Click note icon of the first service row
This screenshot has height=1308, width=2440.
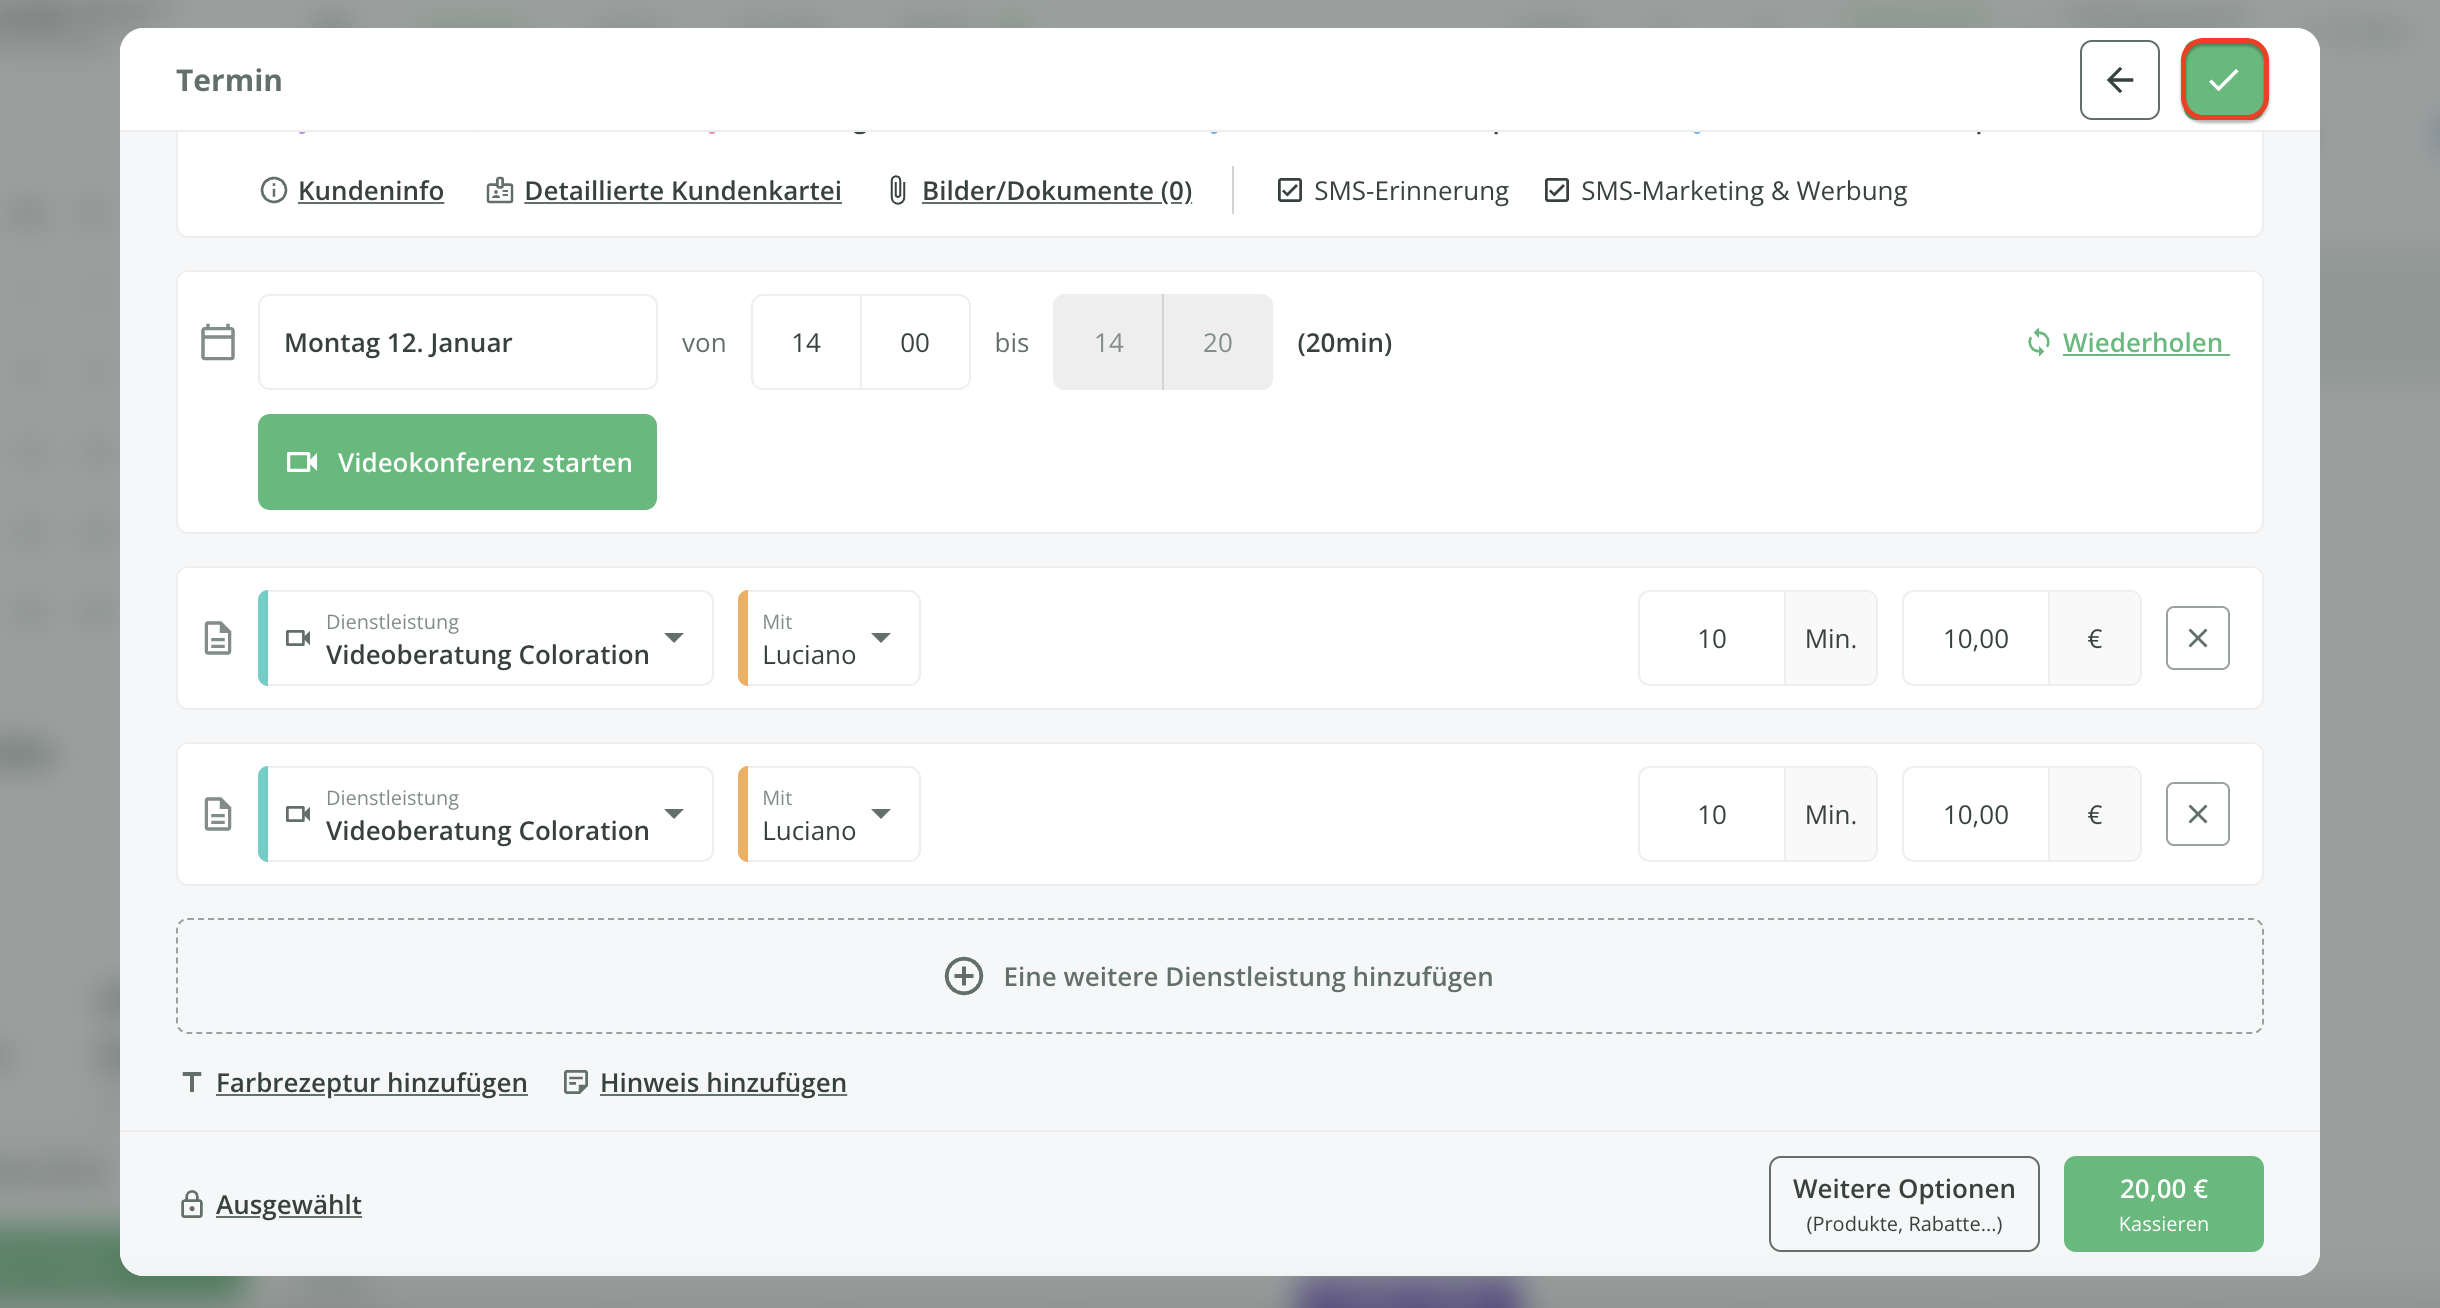pyautogui.click(x=218, y=638)
